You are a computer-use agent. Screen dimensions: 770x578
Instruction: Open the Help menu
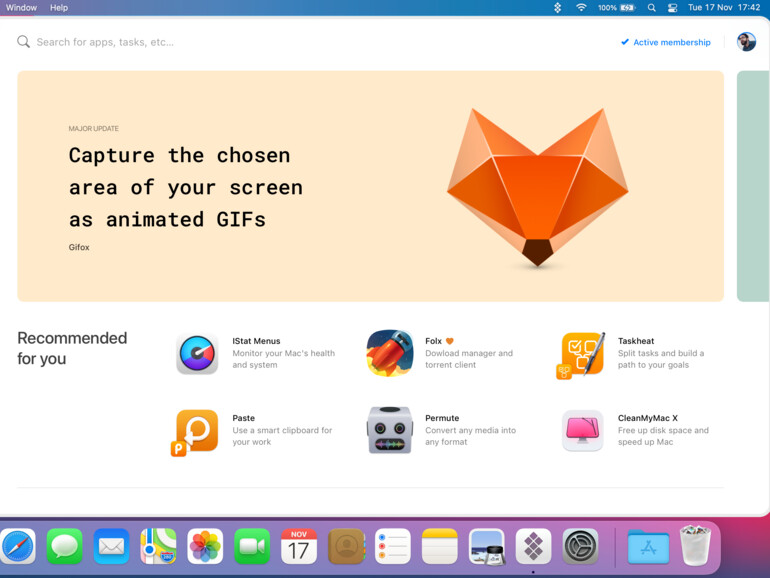pyautogui.click(x=59, y=7)
